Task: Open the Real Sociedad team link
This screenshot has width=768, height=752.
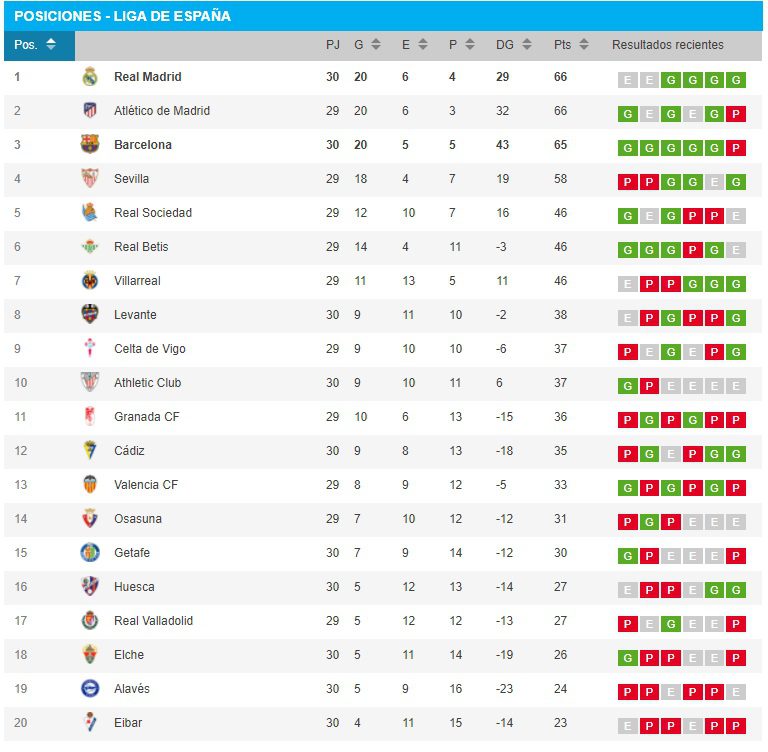Action: 153,213
